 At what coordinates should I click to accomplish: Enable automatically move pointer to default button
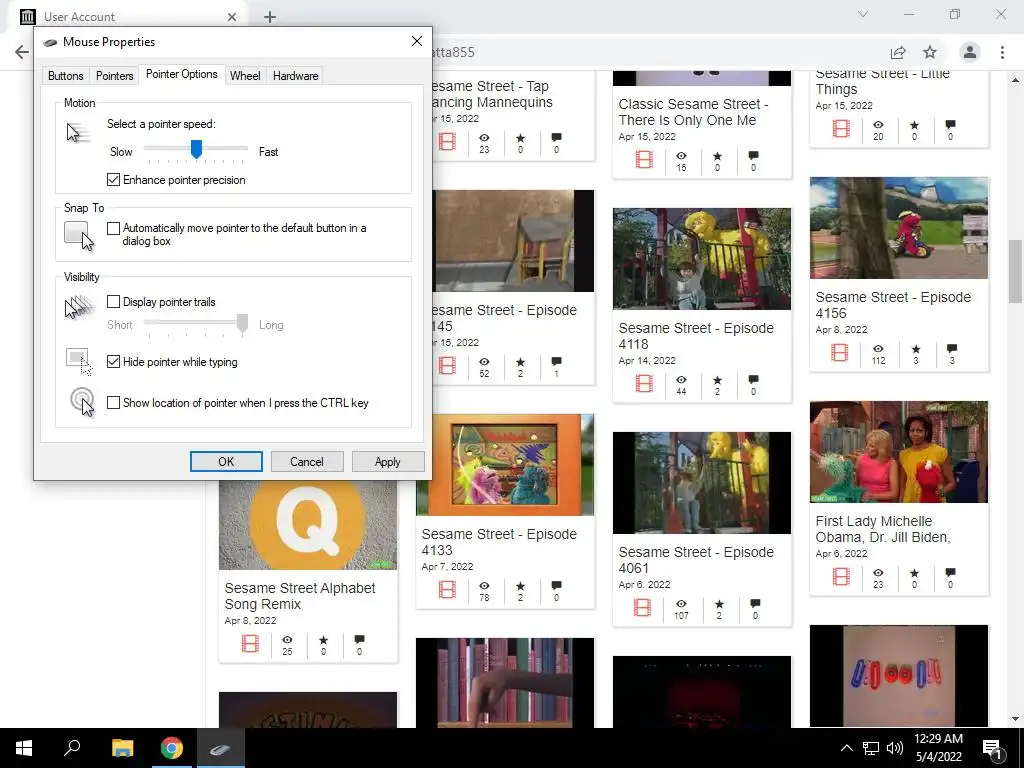[114, 228]
